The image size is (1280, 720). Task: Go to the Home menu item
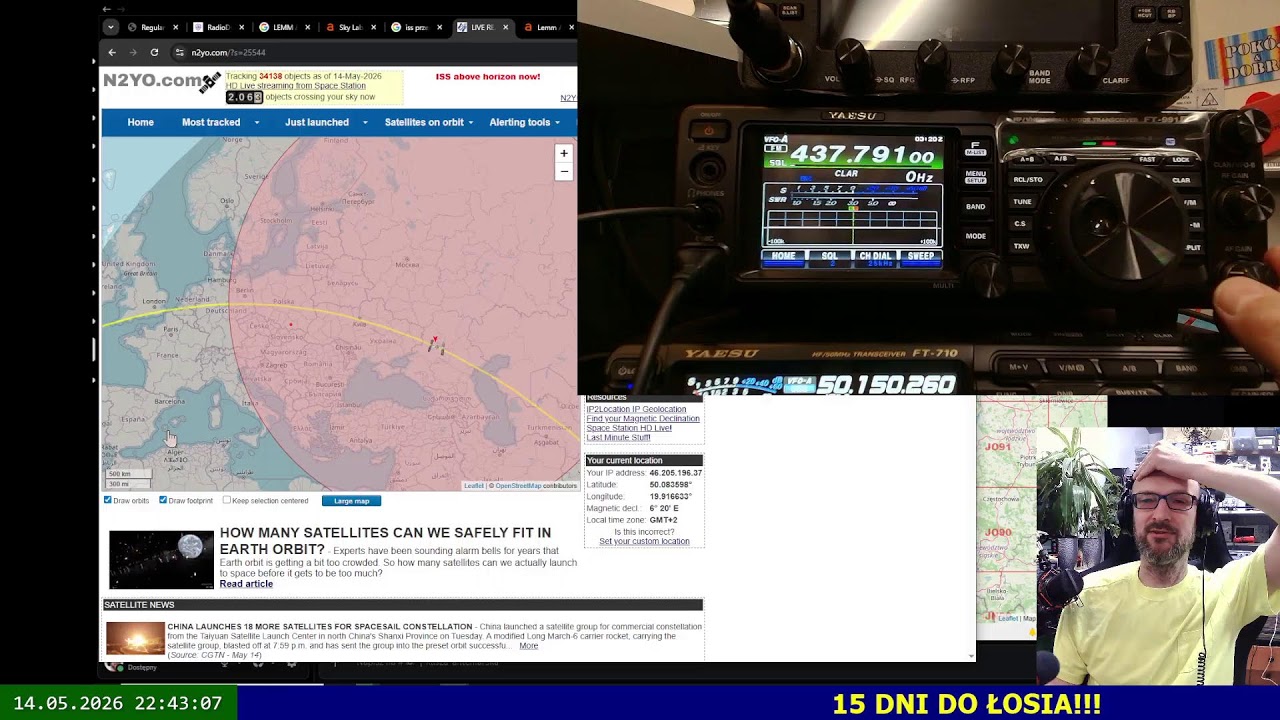(x=140, y=122)
